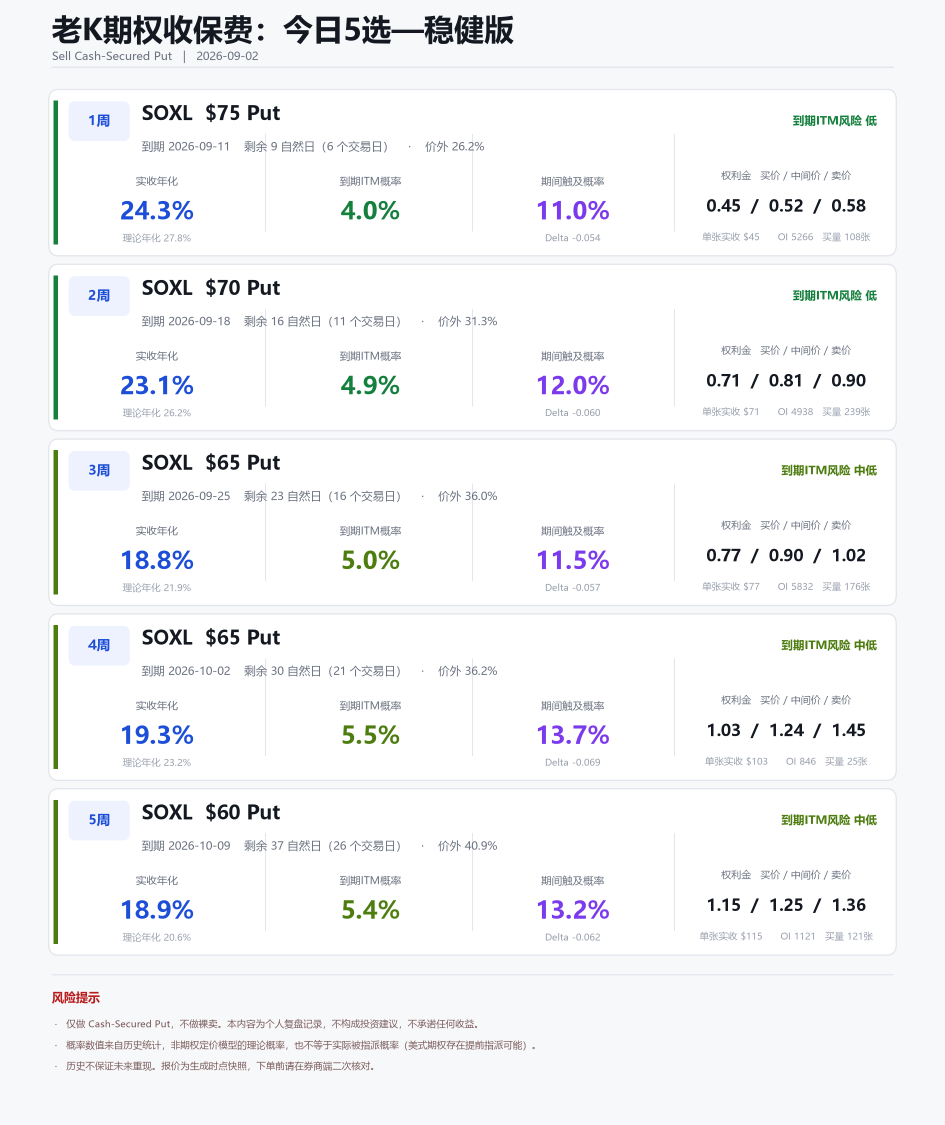Click expiry date 到期 2026-10-02
The image size is (945, 1125).
(186, 671)
